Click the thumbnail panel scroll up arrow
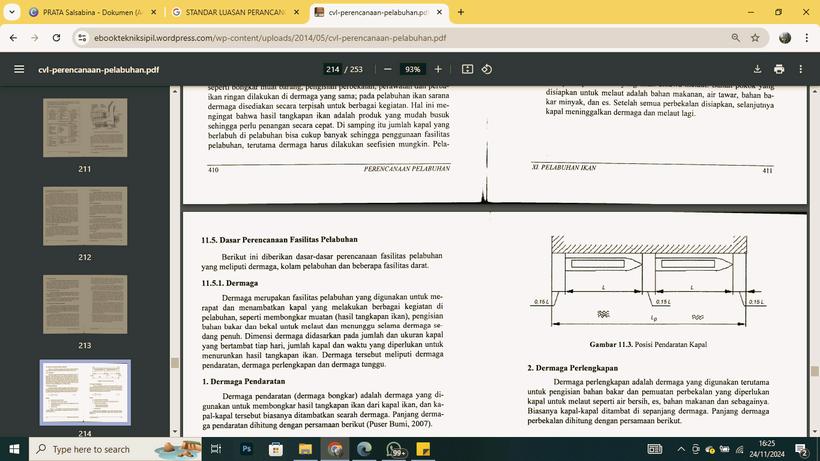This screenshot has height=461, width=820. 175,91
